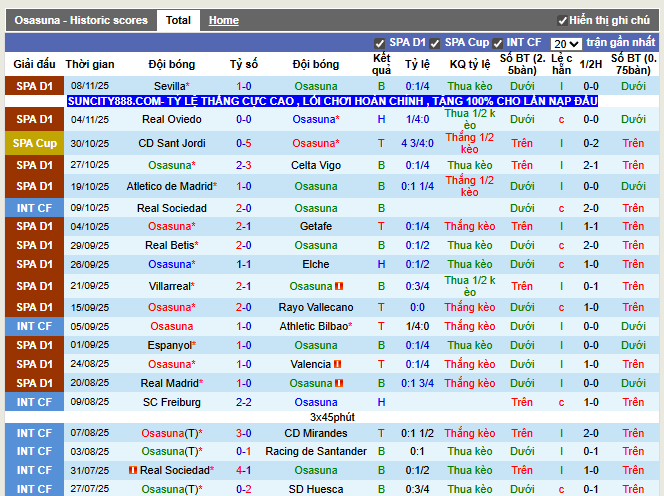Click the 0:1 3/4 odds for Real Madrid match
The height and width of the screenshot is (496, 664).
pyautogui.click(x=418, y=383)
